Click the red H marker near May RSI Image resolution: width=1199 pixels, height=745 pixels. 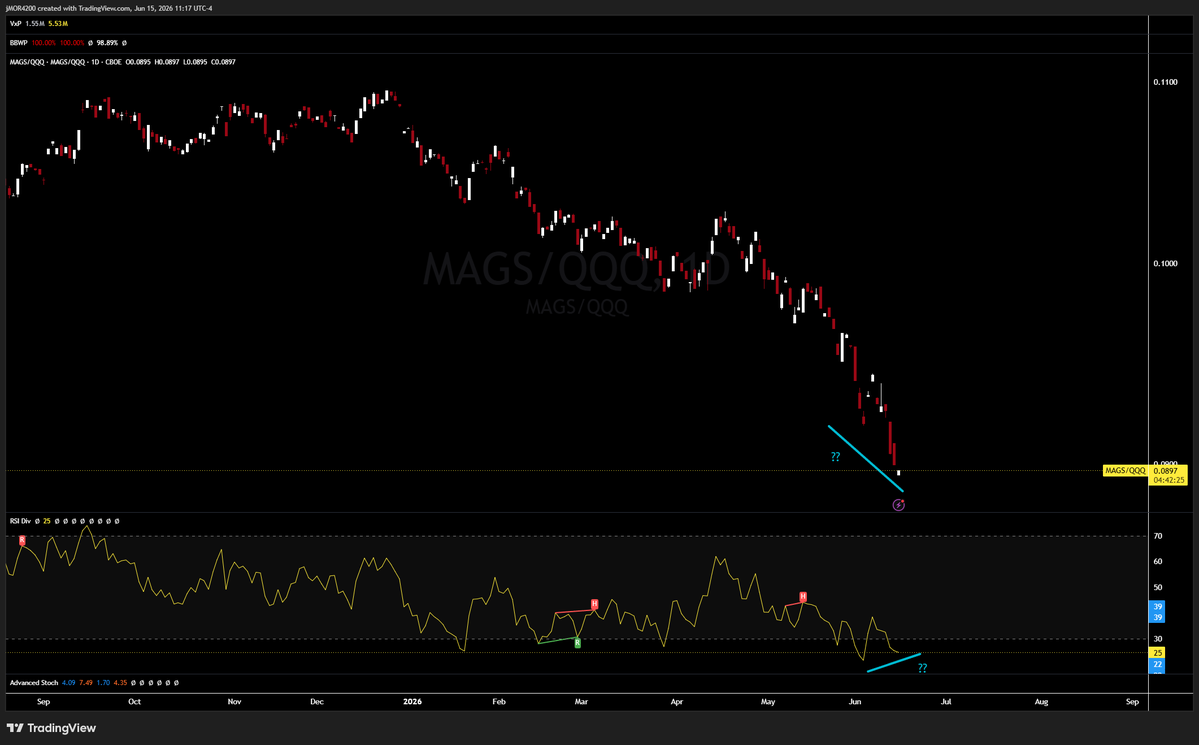[803, 596]
